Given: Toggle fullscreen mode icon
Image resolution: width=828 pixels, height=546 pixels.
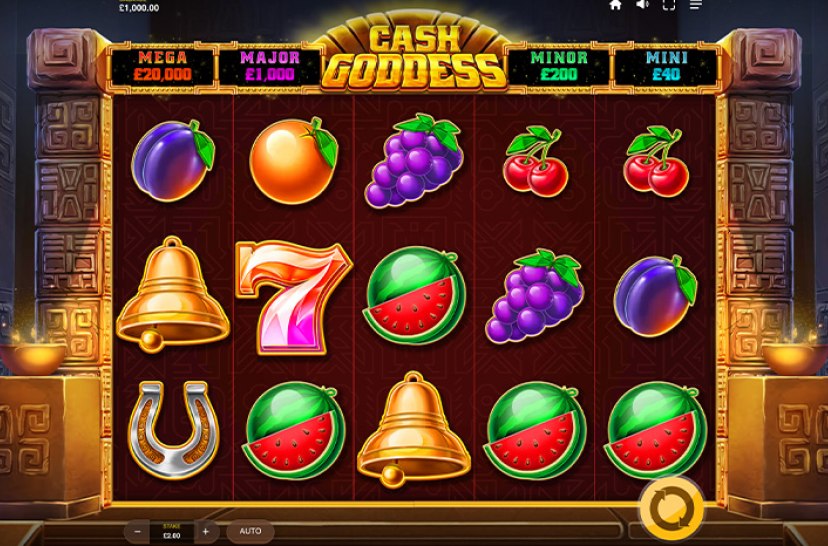Looking at the screenshot, I should pos(669,5).
